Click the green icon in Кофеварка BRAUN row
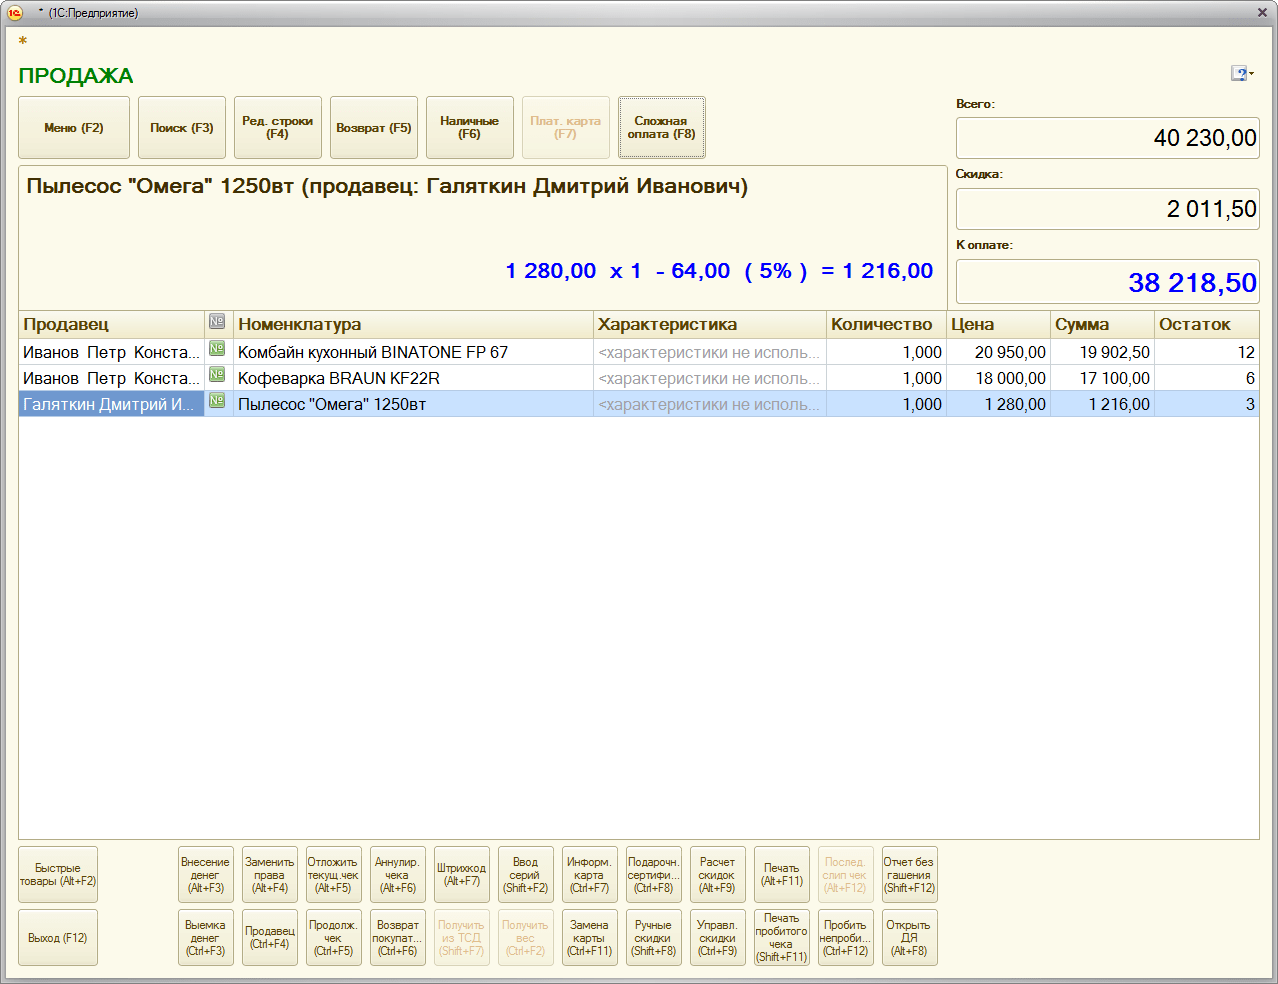This screenshot has width=1278, height=984. coord(217,376)
